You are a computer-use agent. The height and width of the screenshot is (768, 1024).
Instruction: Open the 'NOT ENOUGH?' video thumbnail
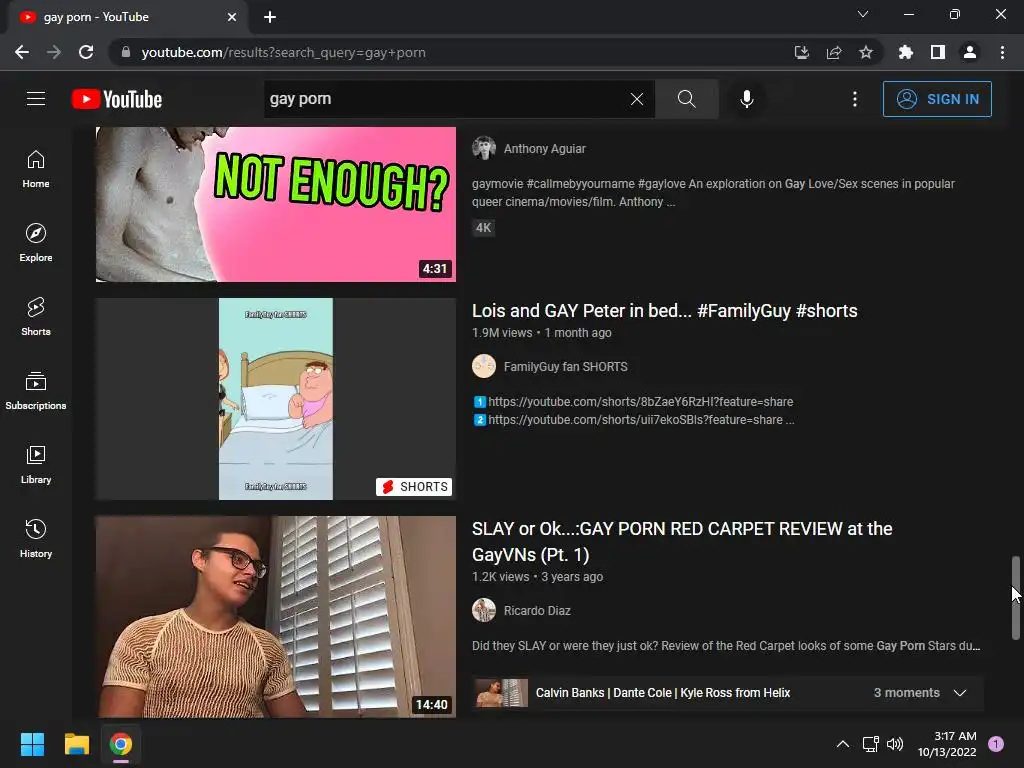(276, 204)
